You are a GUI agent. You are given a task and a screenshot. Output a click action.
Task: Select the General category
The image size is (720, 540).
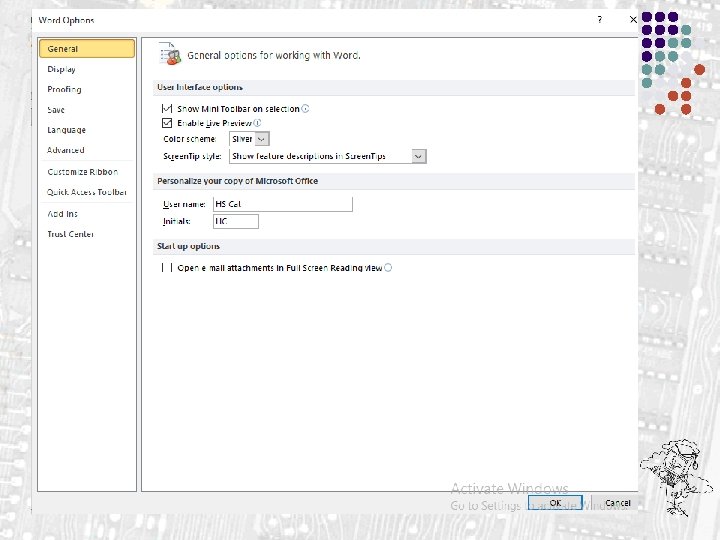coord(87,49)
